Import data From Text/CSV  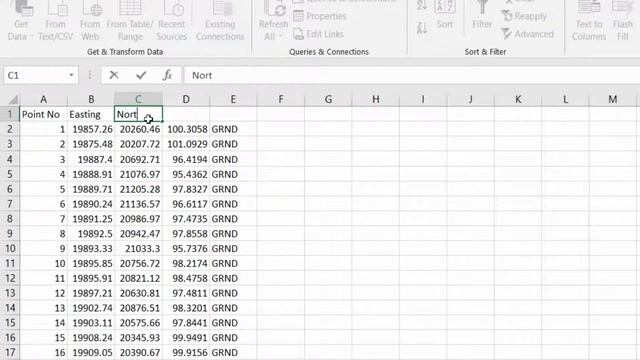click(x=56, y=21)
